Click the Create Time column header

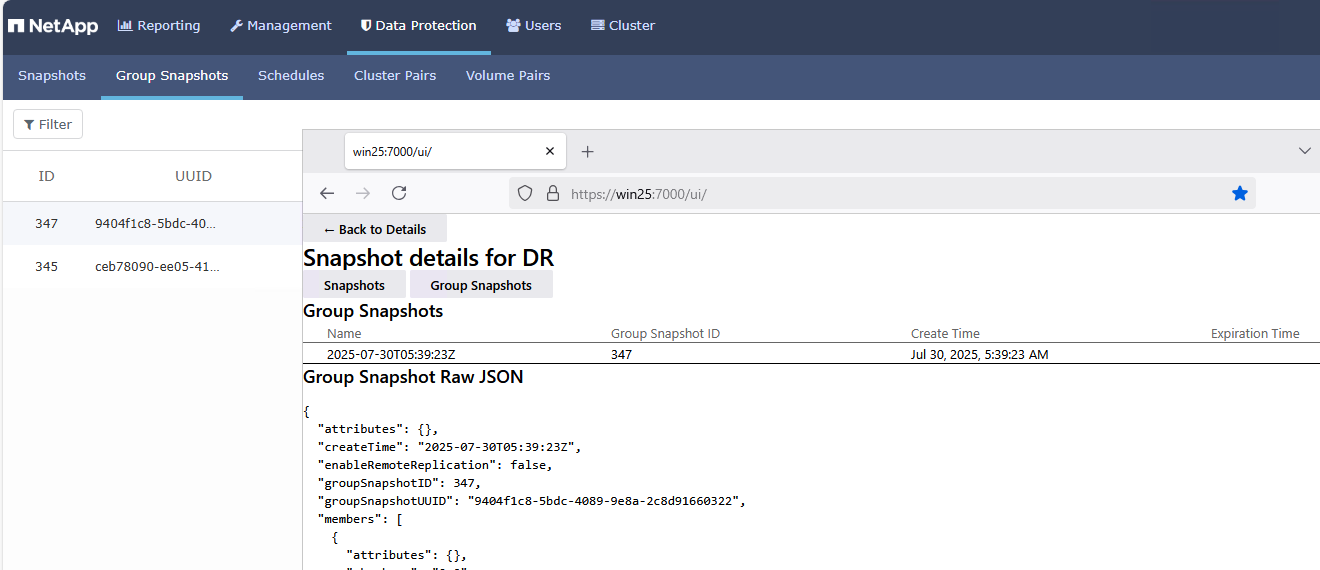[945, 334]
